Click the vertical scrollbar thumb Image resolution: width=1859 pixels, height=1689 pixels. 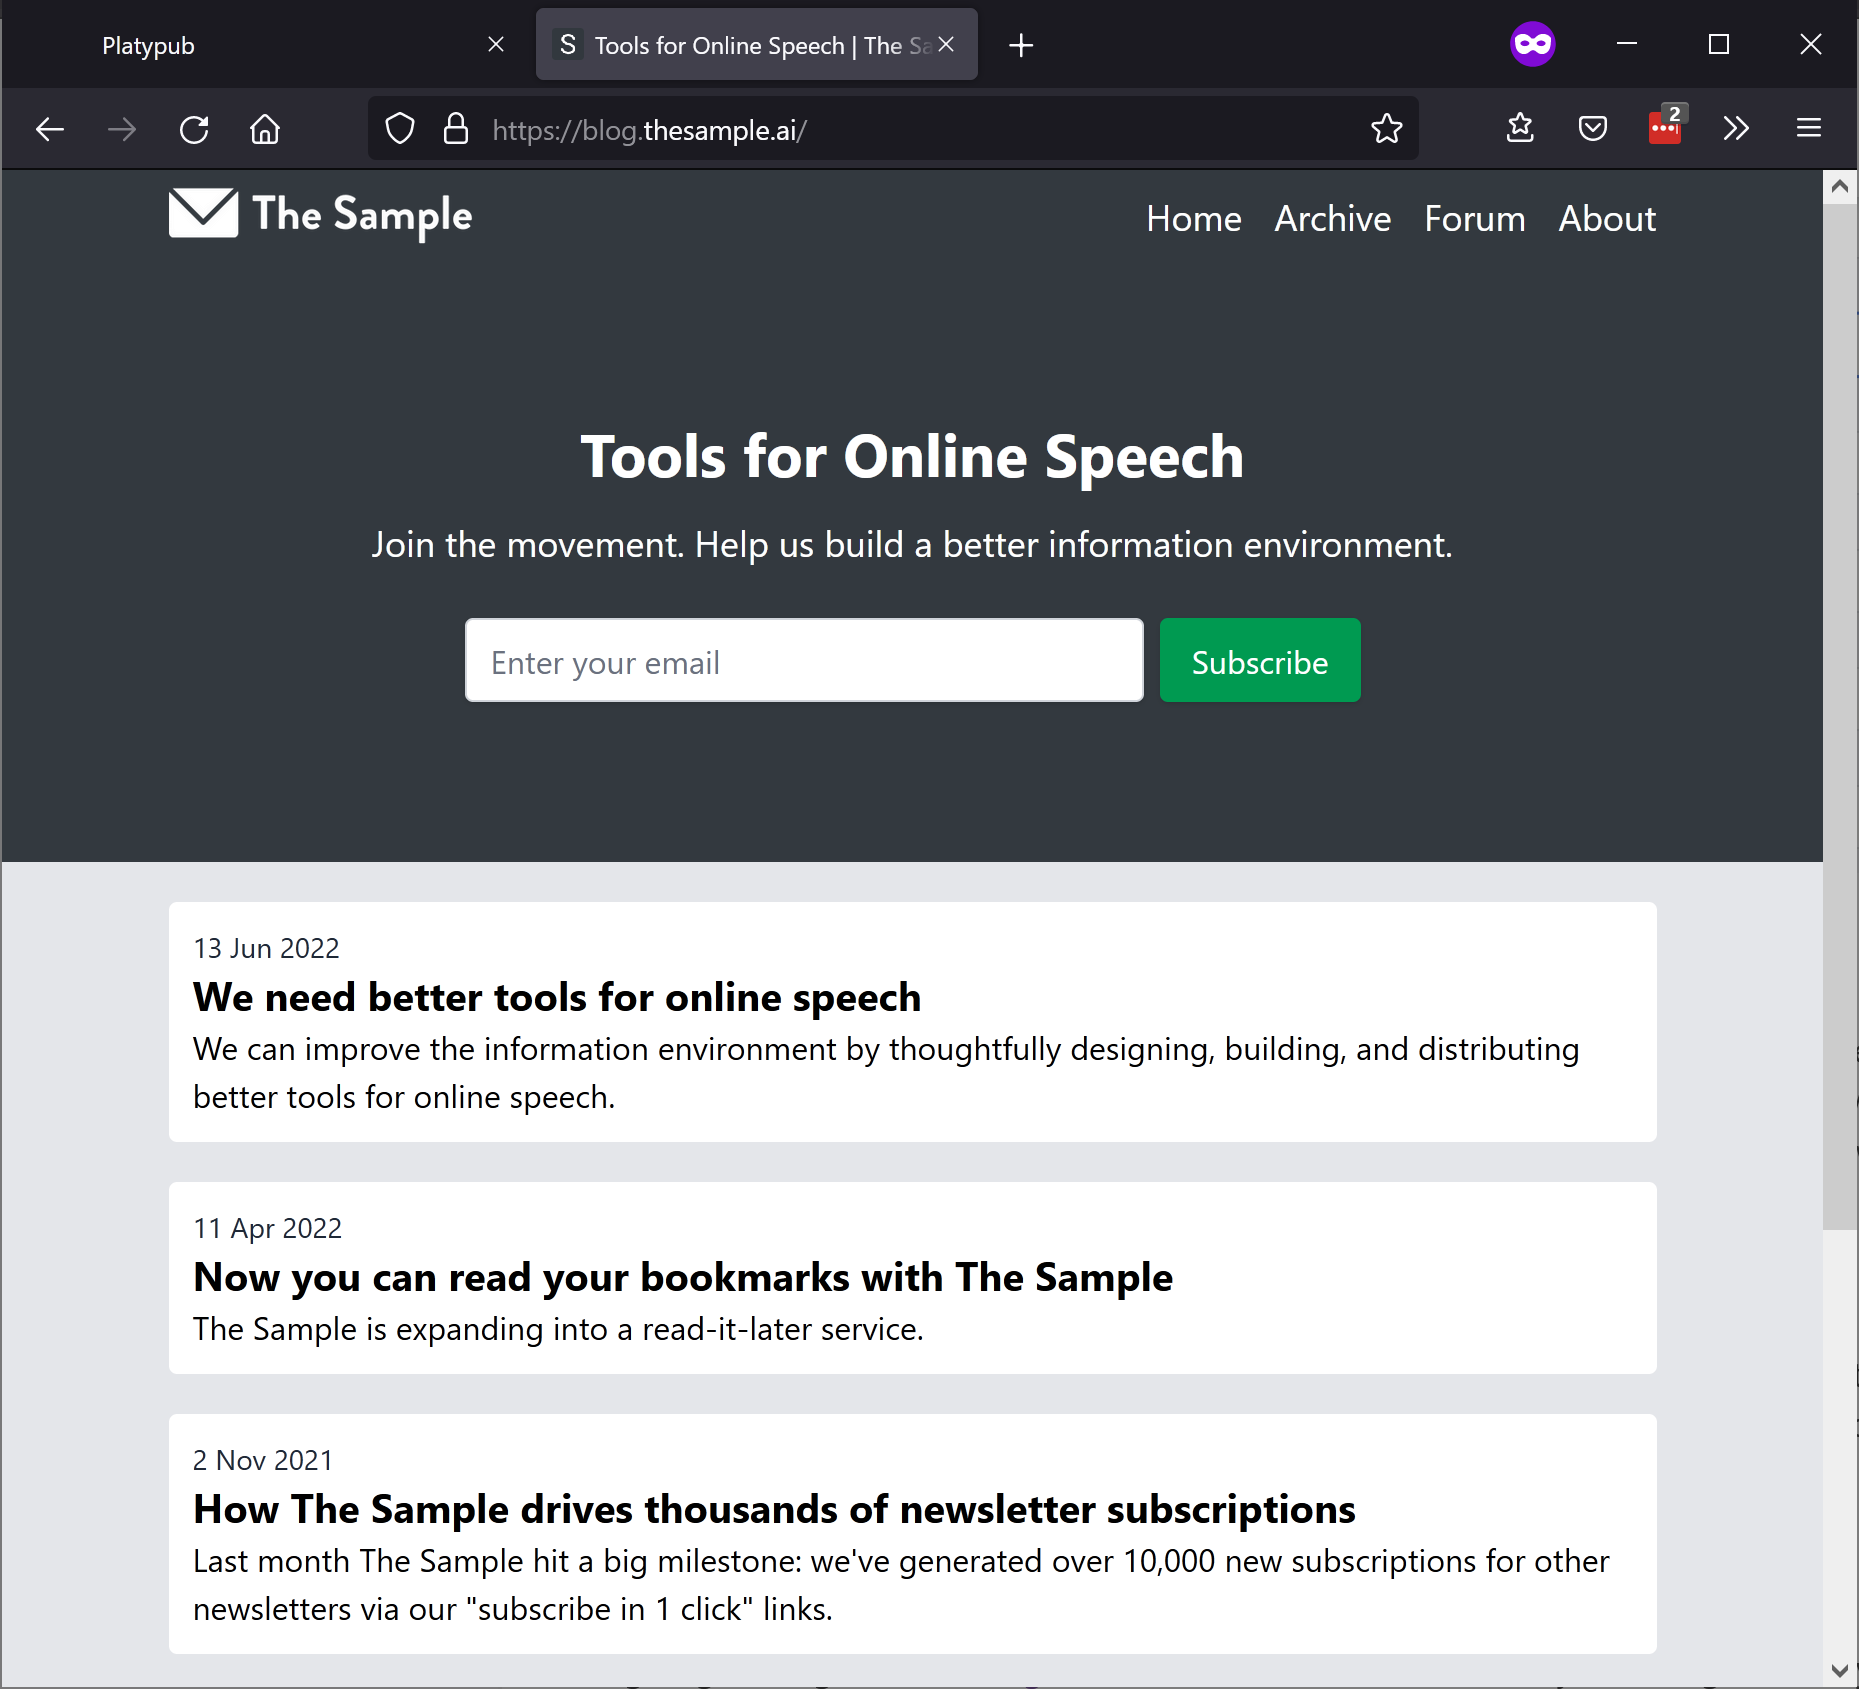click(x=1840, y=716)
